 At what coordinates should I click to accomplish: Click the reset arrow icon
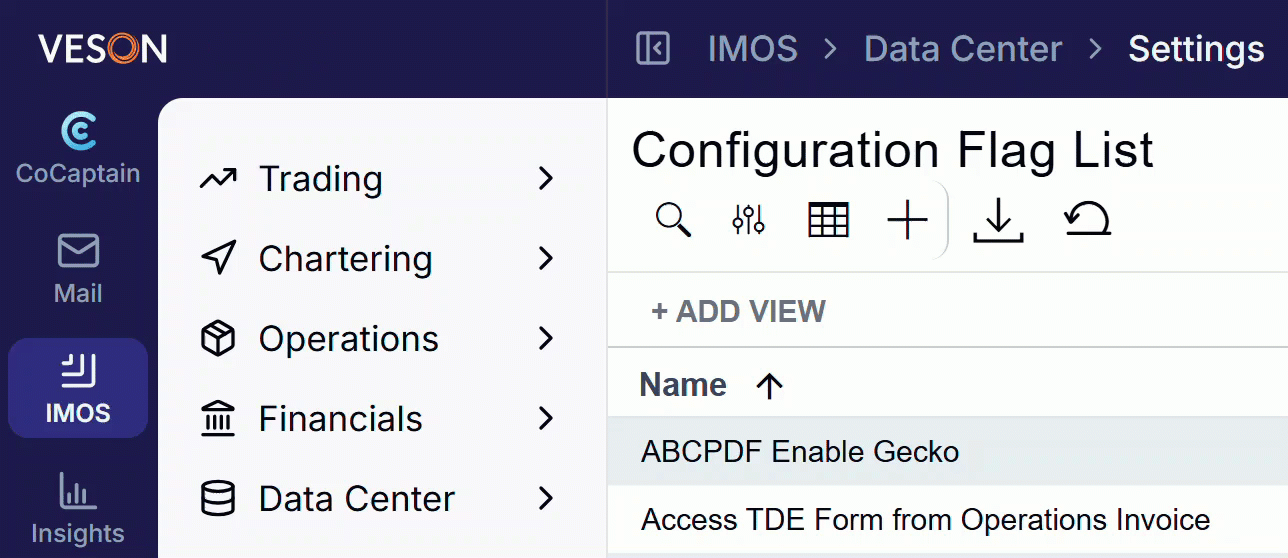click(1088, 219)
